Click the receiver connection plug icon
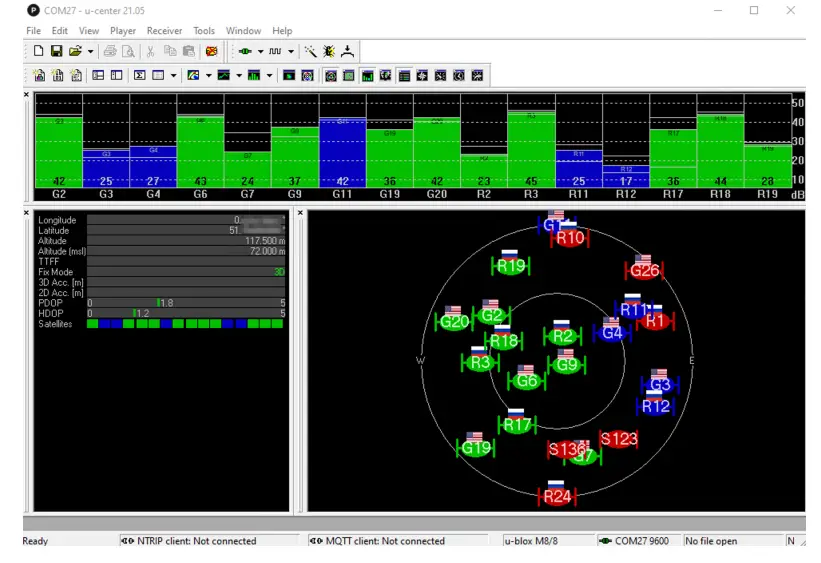821x563 pixels. (243, 51)
